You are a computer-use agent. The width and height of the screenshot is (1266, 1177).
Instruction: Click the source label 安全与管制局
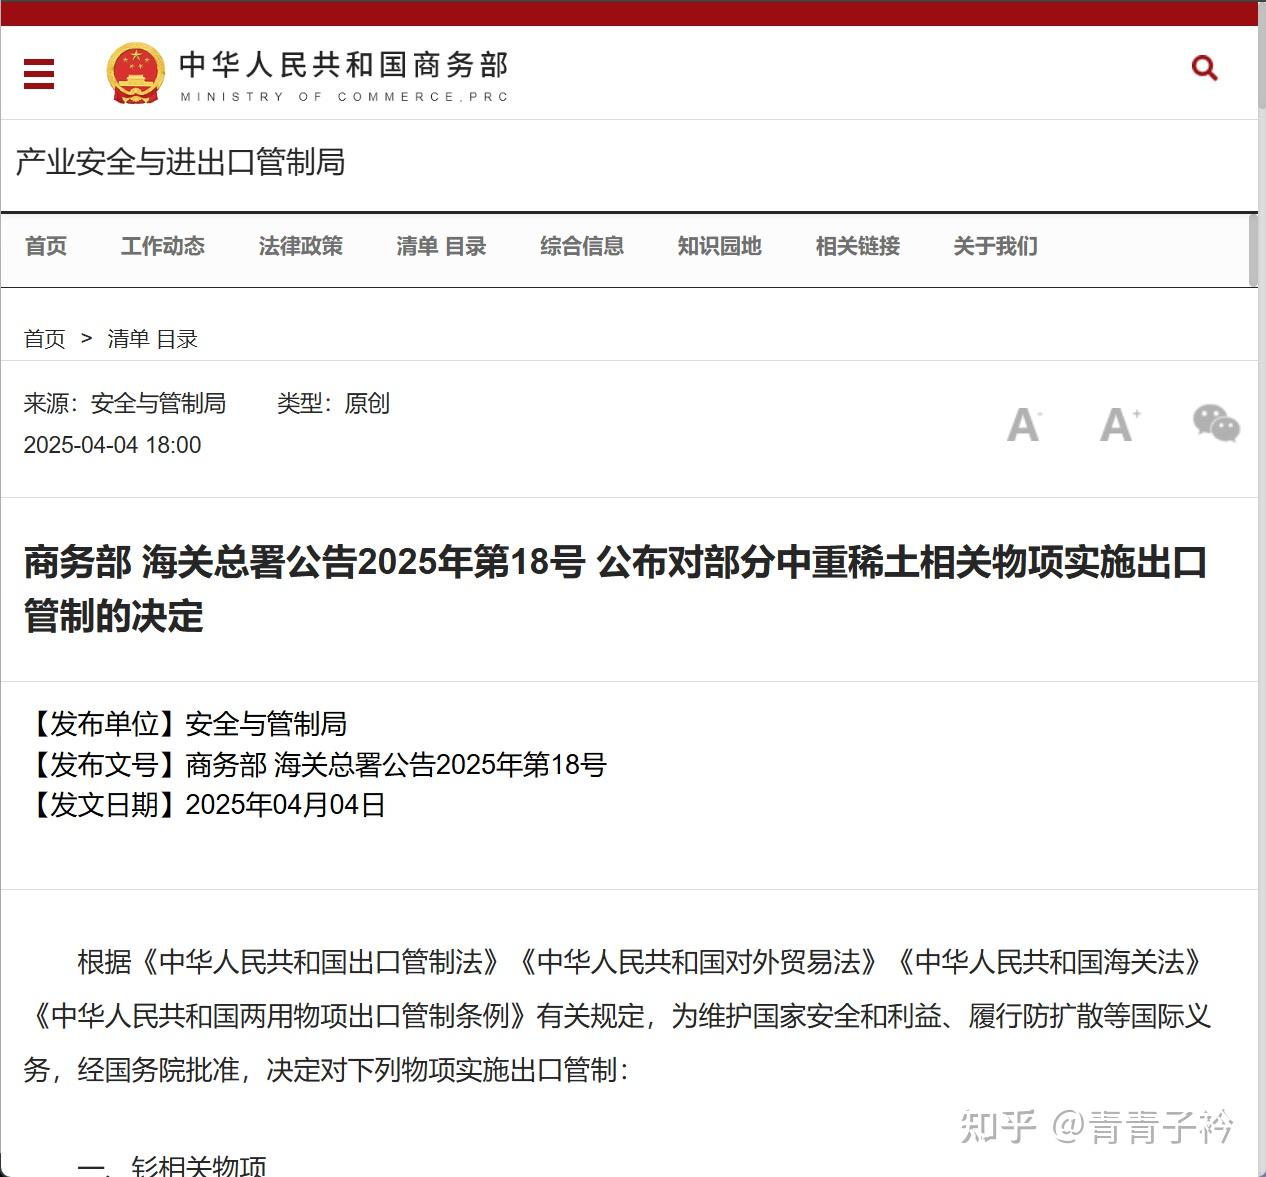coord(157,404)
